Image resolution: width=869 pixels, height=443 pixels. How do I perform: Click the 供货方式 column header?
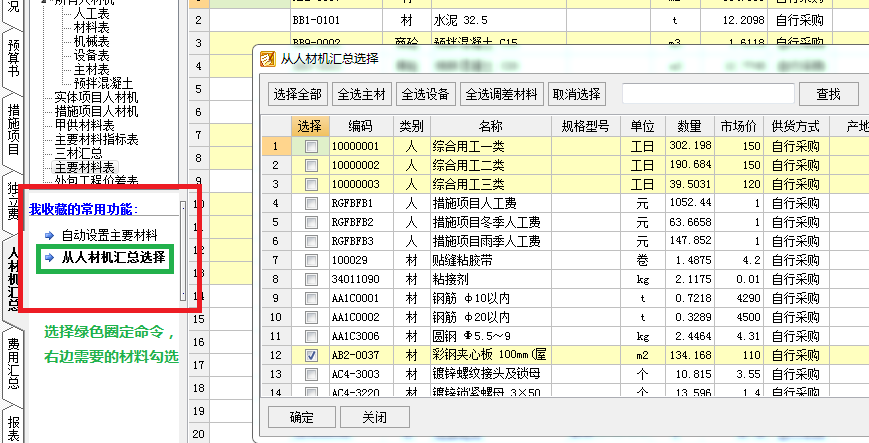click(x=796, y=126)
